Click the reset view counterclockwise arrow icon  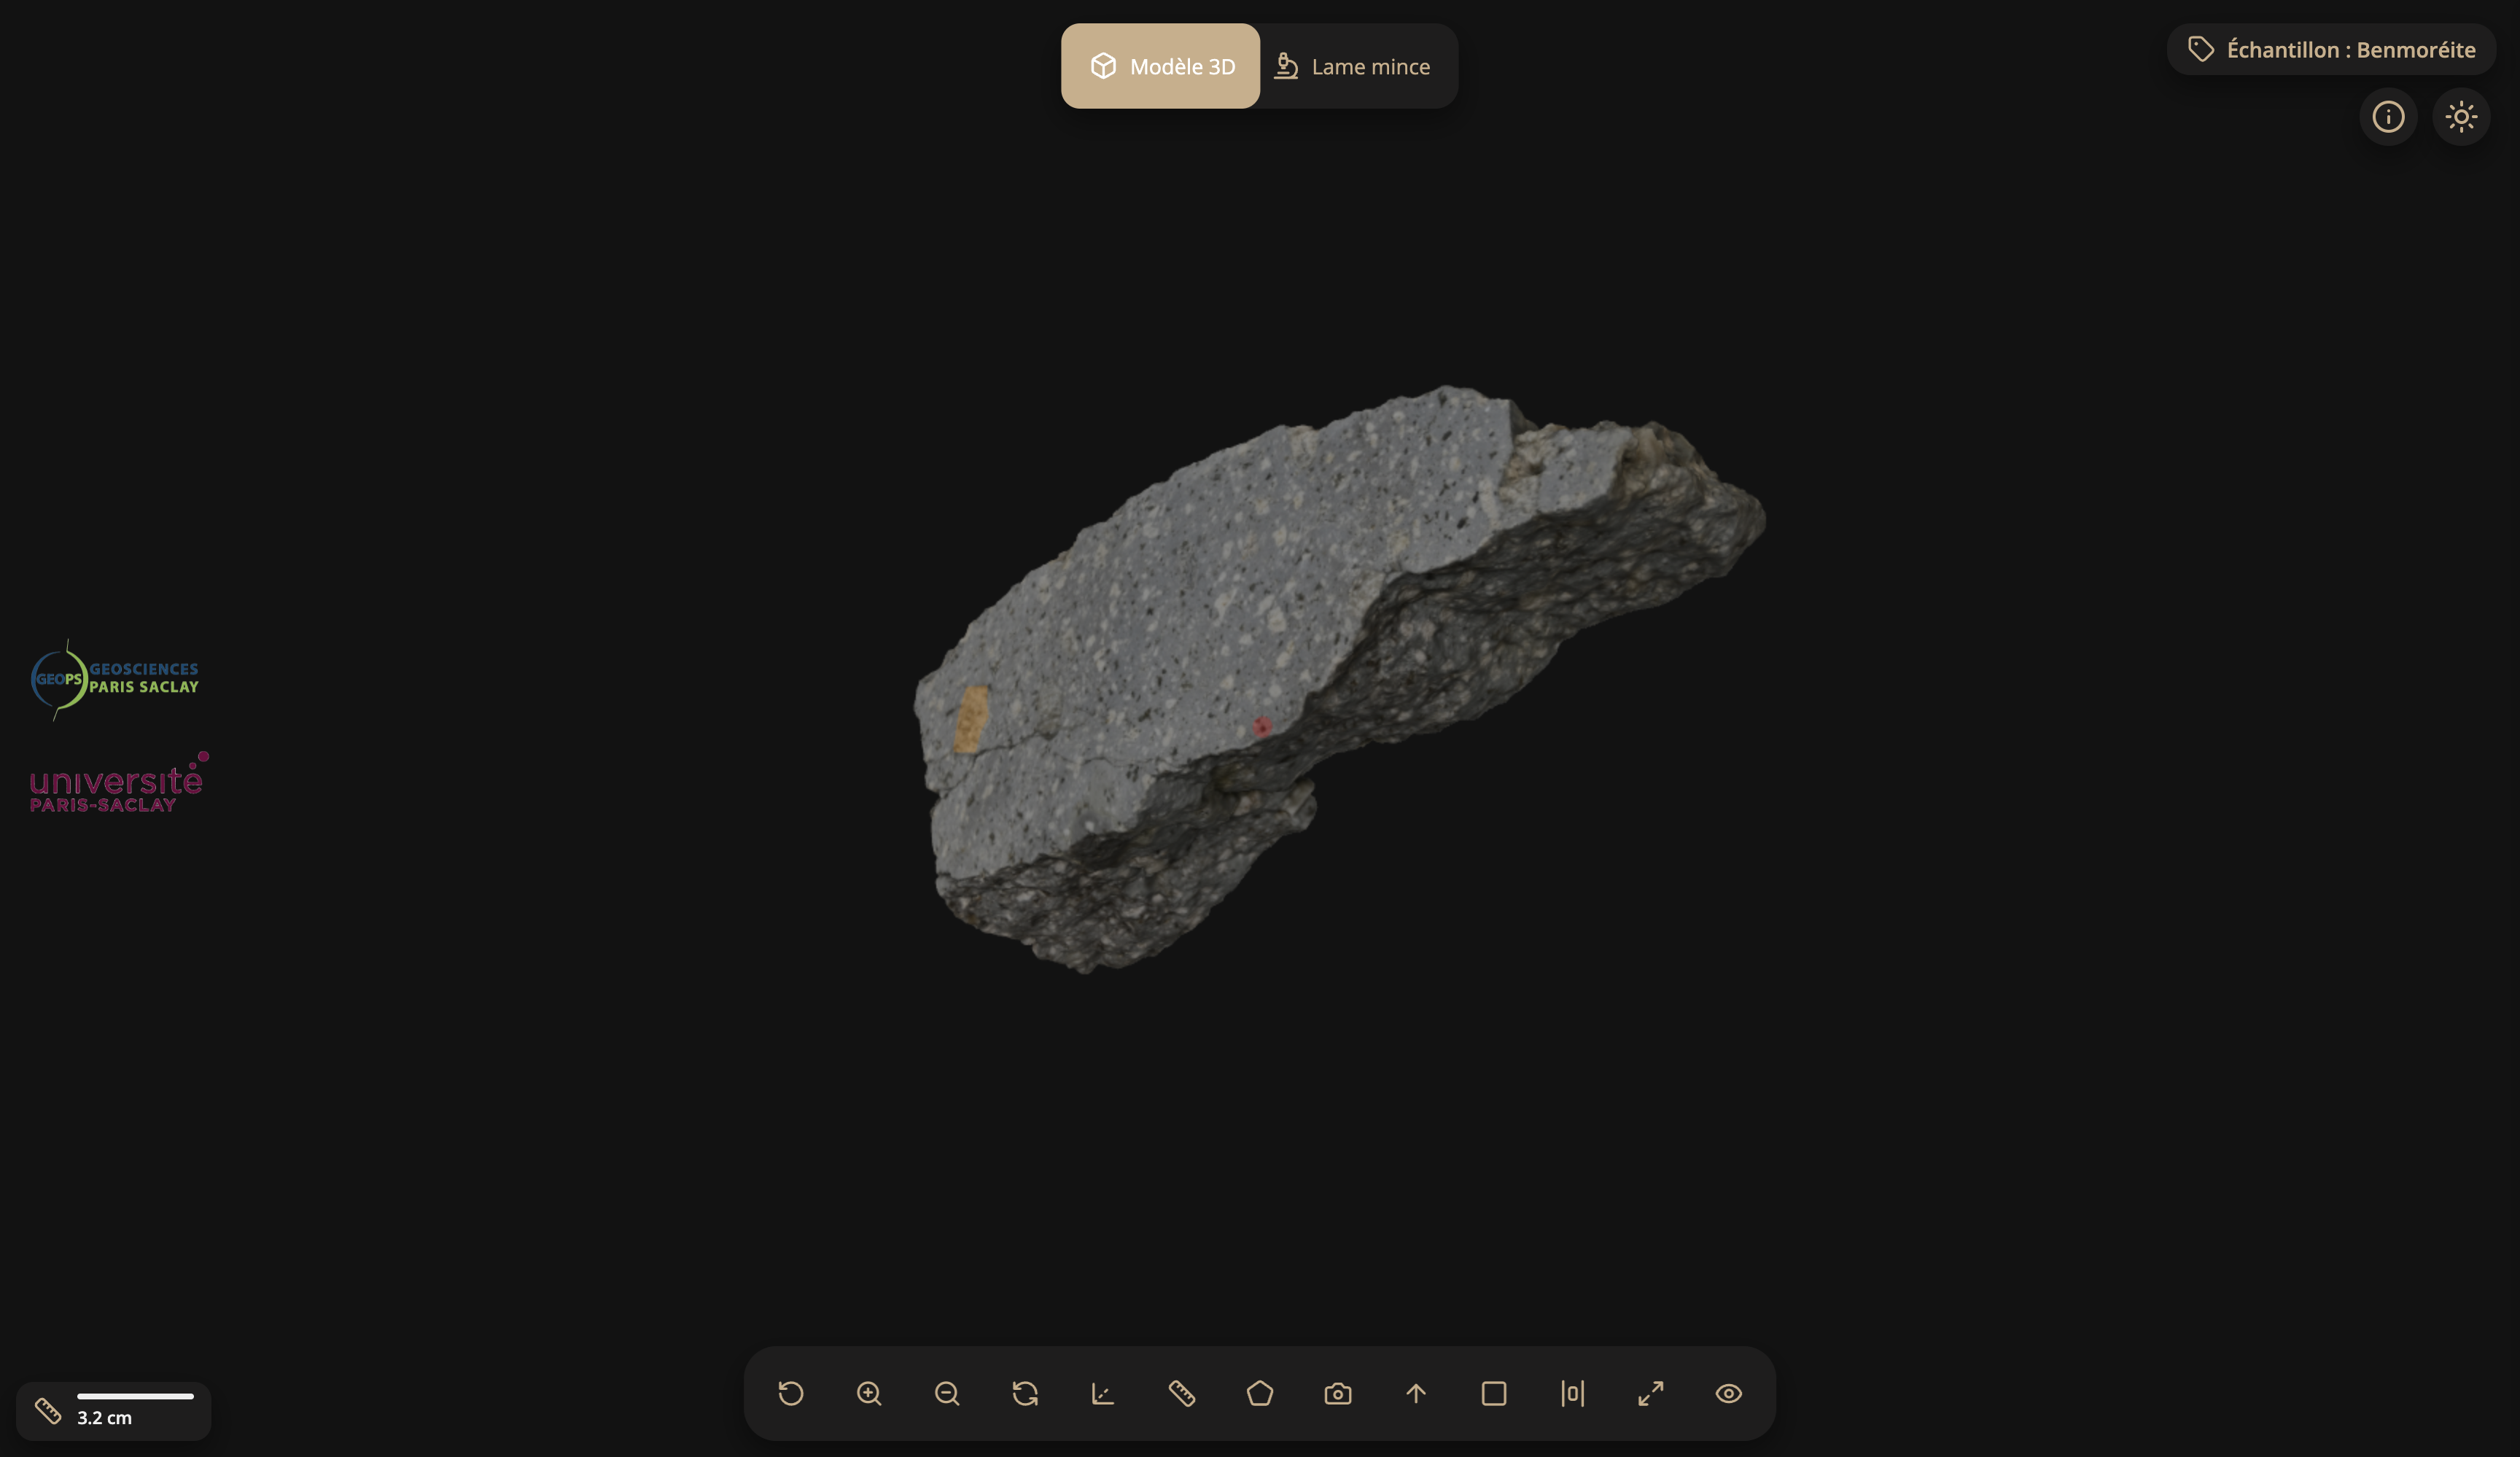790,1393
